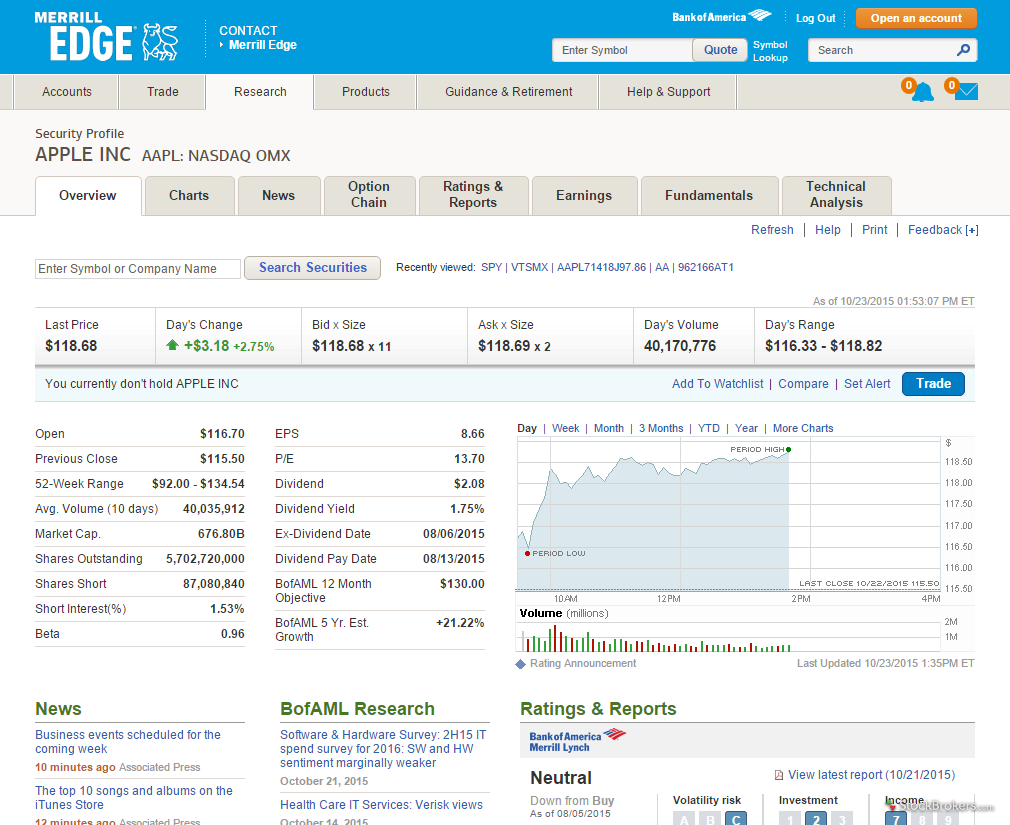Select the Research navigation tab
The height and width of the screenshot is (825, 1010).
click(260, 92)
